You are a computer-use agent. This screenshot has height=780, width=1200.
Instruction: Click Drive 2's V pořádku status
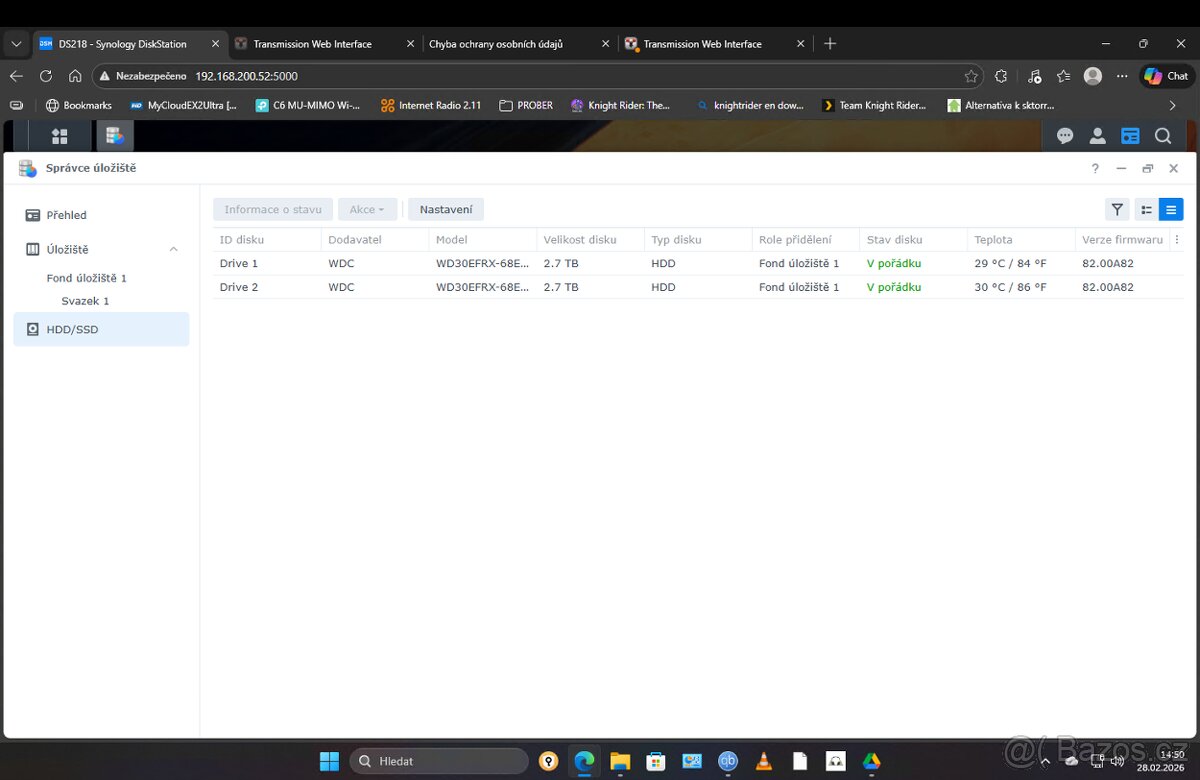pyautogui.click(x=894, y=287)
